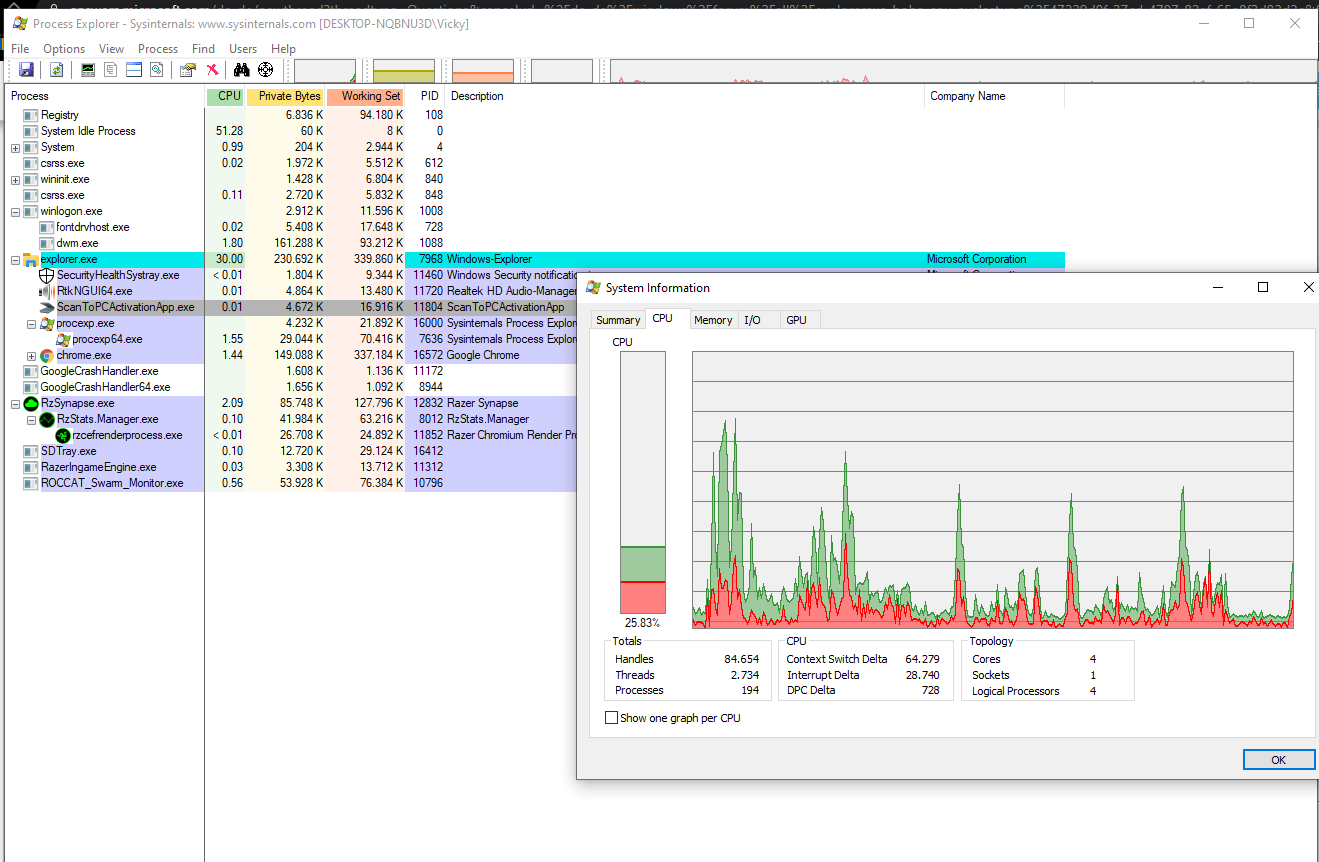Select the RazerIngameEngine.exe row
This screenshot has width=1319, height=862.
coord(292,467)
